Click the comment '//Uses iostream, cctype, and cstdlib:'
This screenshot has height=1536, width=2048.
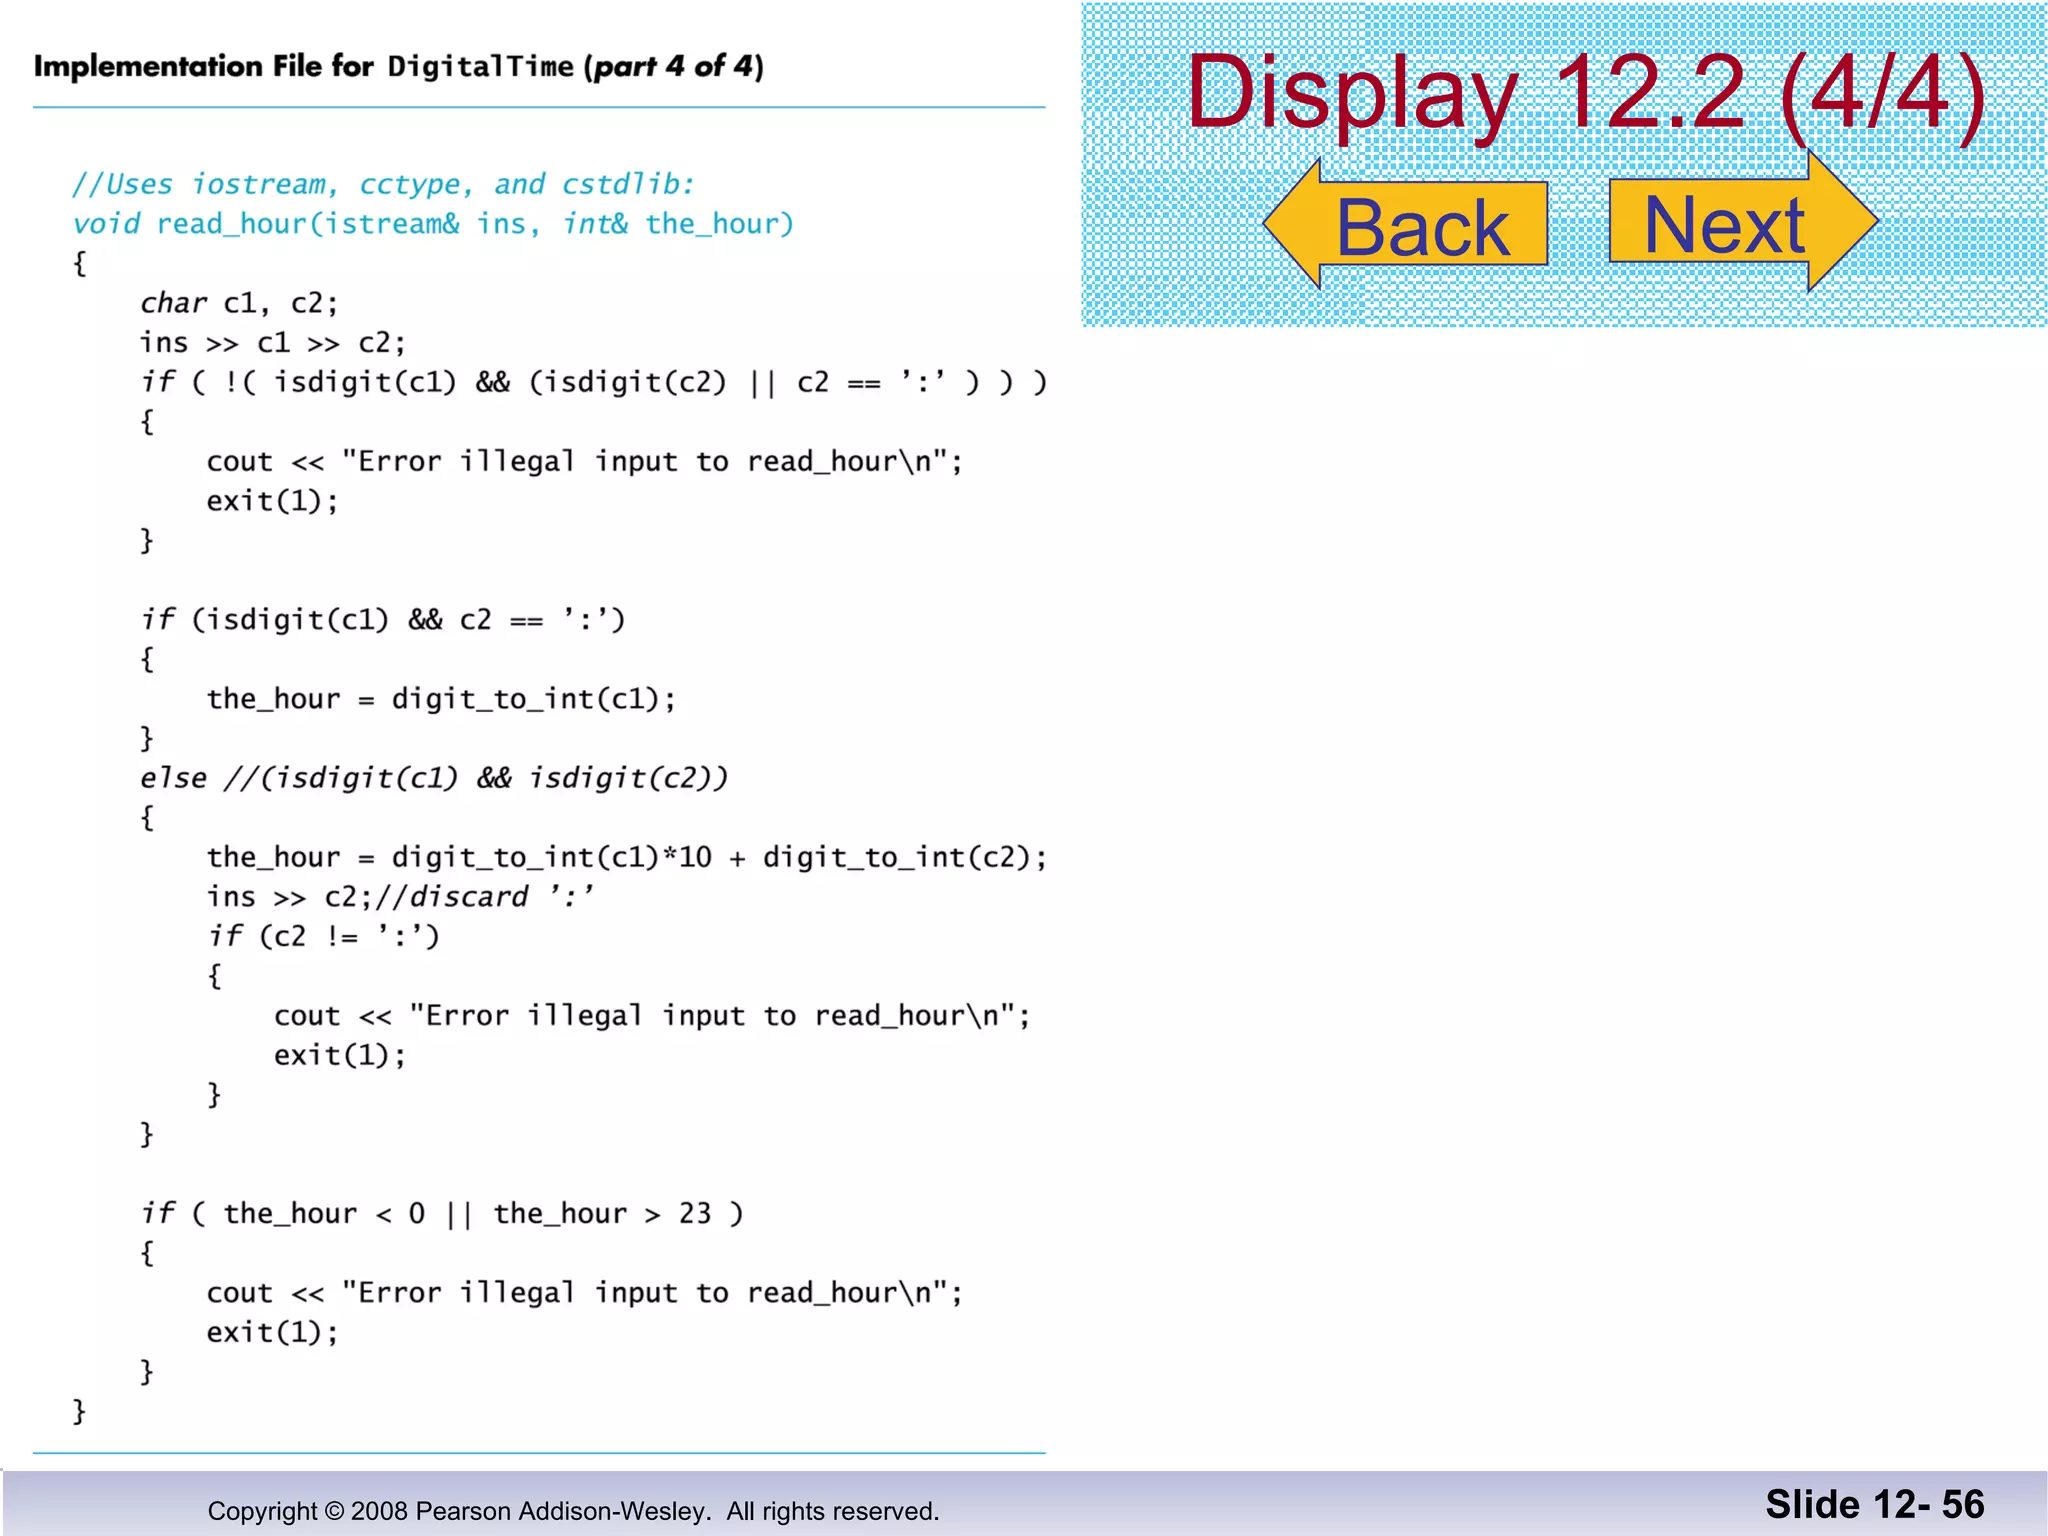pyautogui.click(x=383, y=184)
